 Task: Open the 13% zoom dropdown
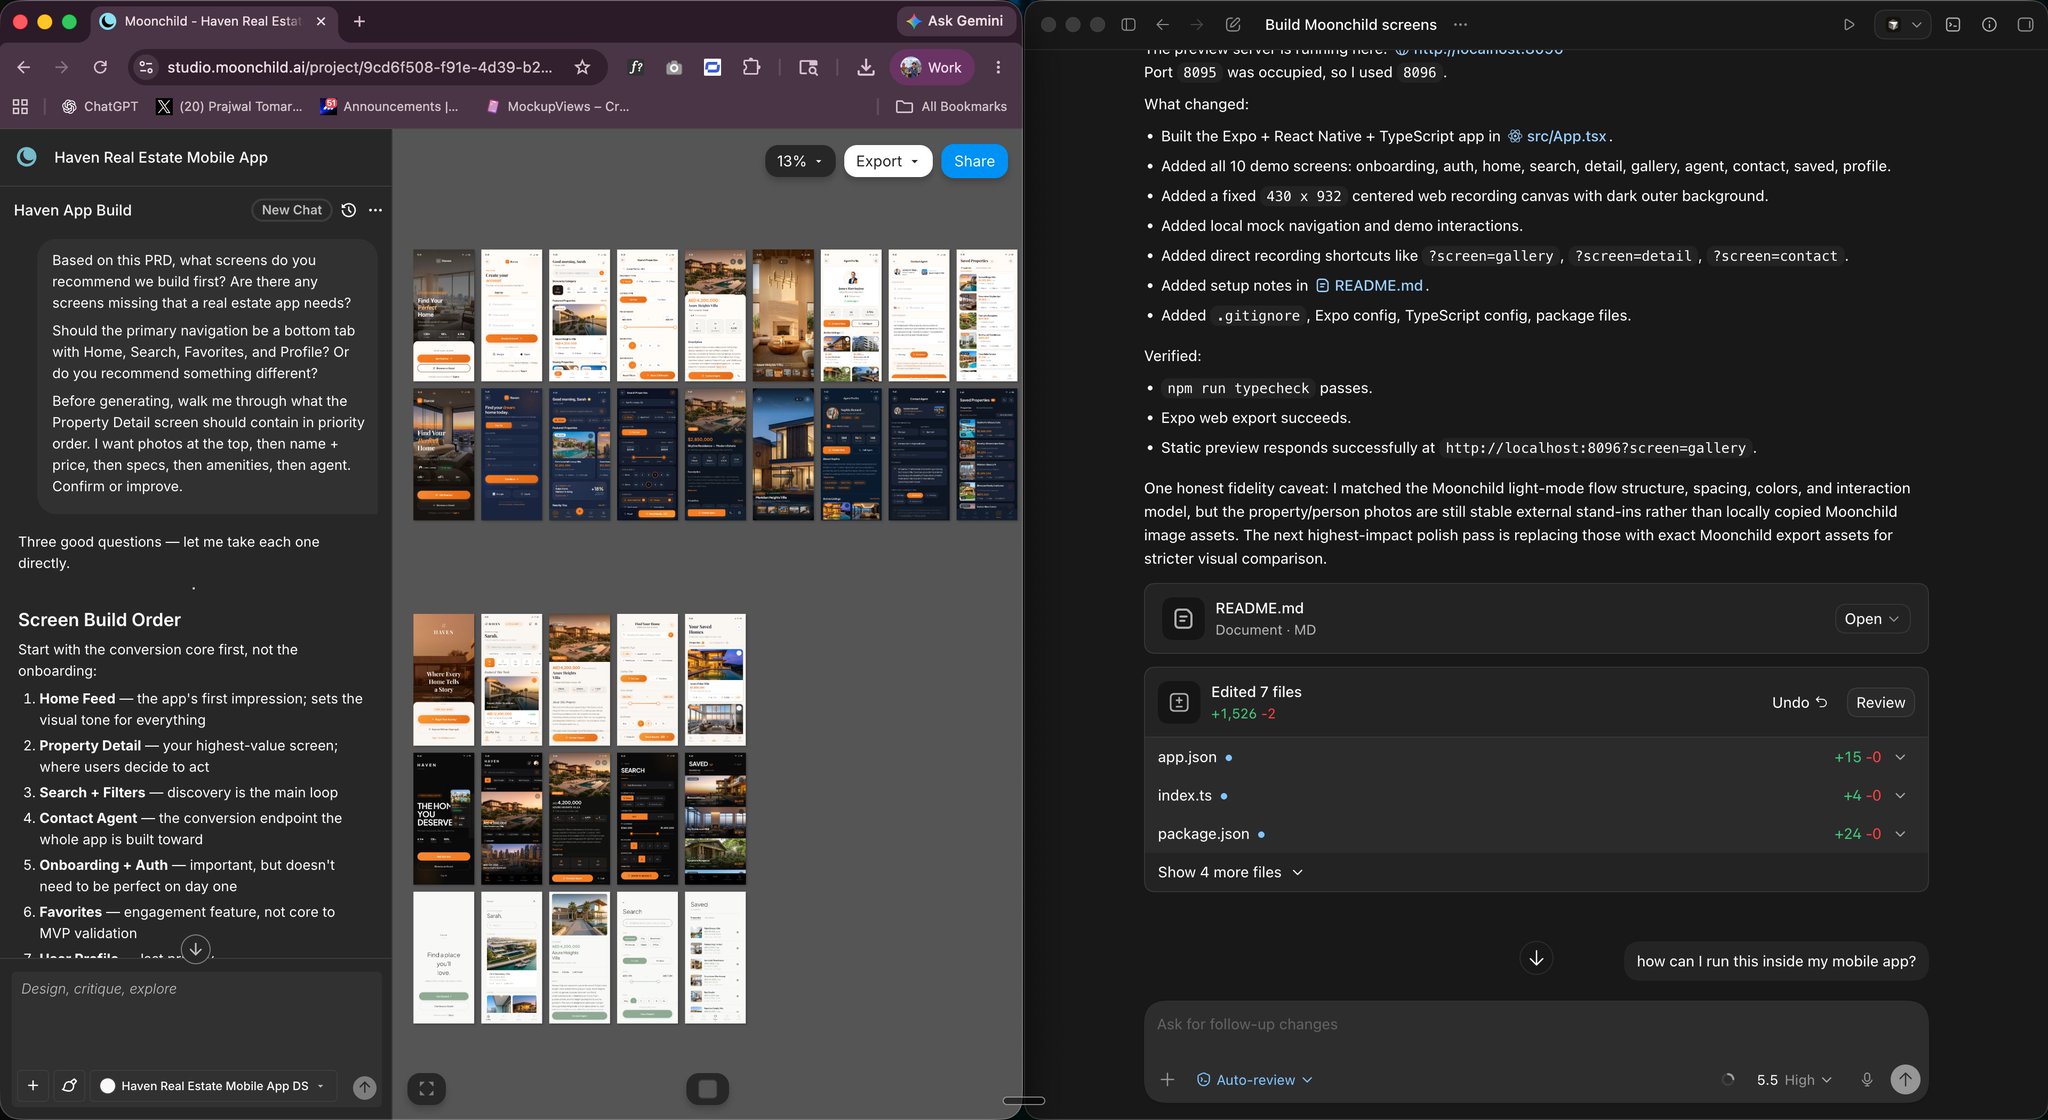click(799, 161)
